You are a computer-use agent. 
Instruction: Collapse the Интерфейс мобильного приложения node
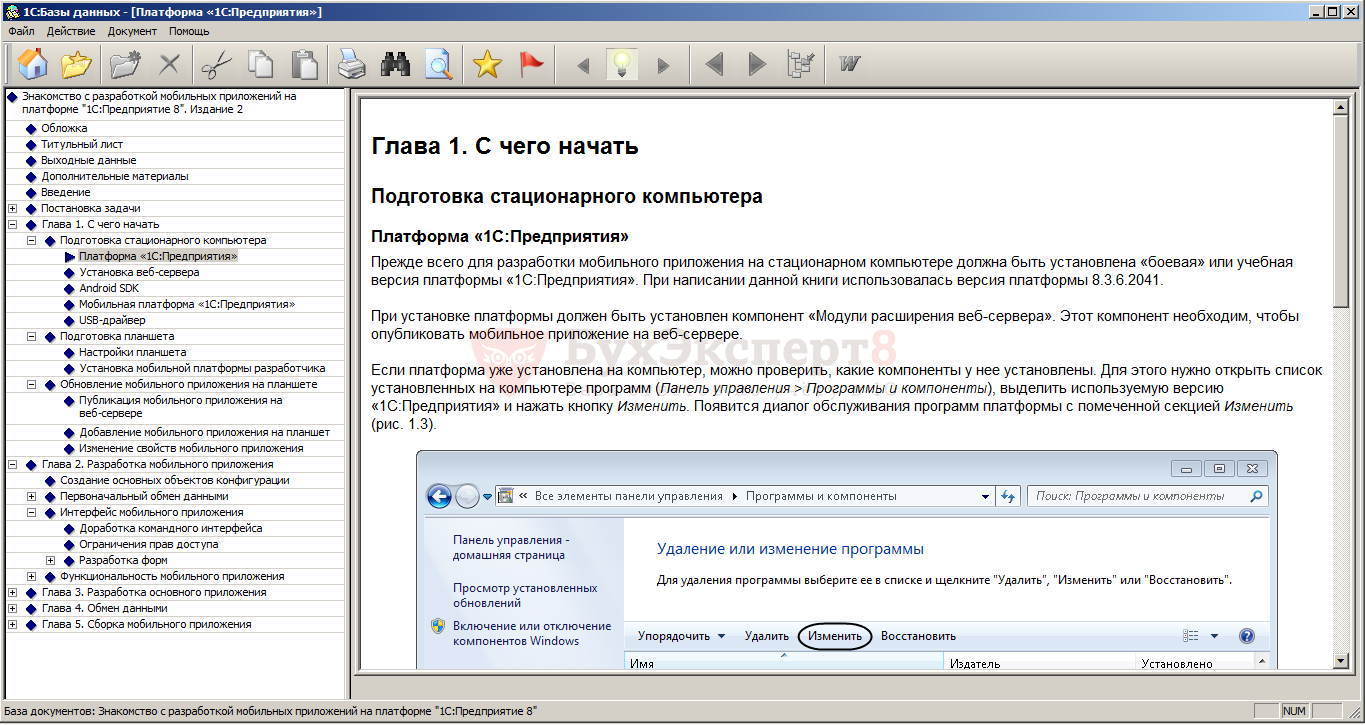[31, 512]
